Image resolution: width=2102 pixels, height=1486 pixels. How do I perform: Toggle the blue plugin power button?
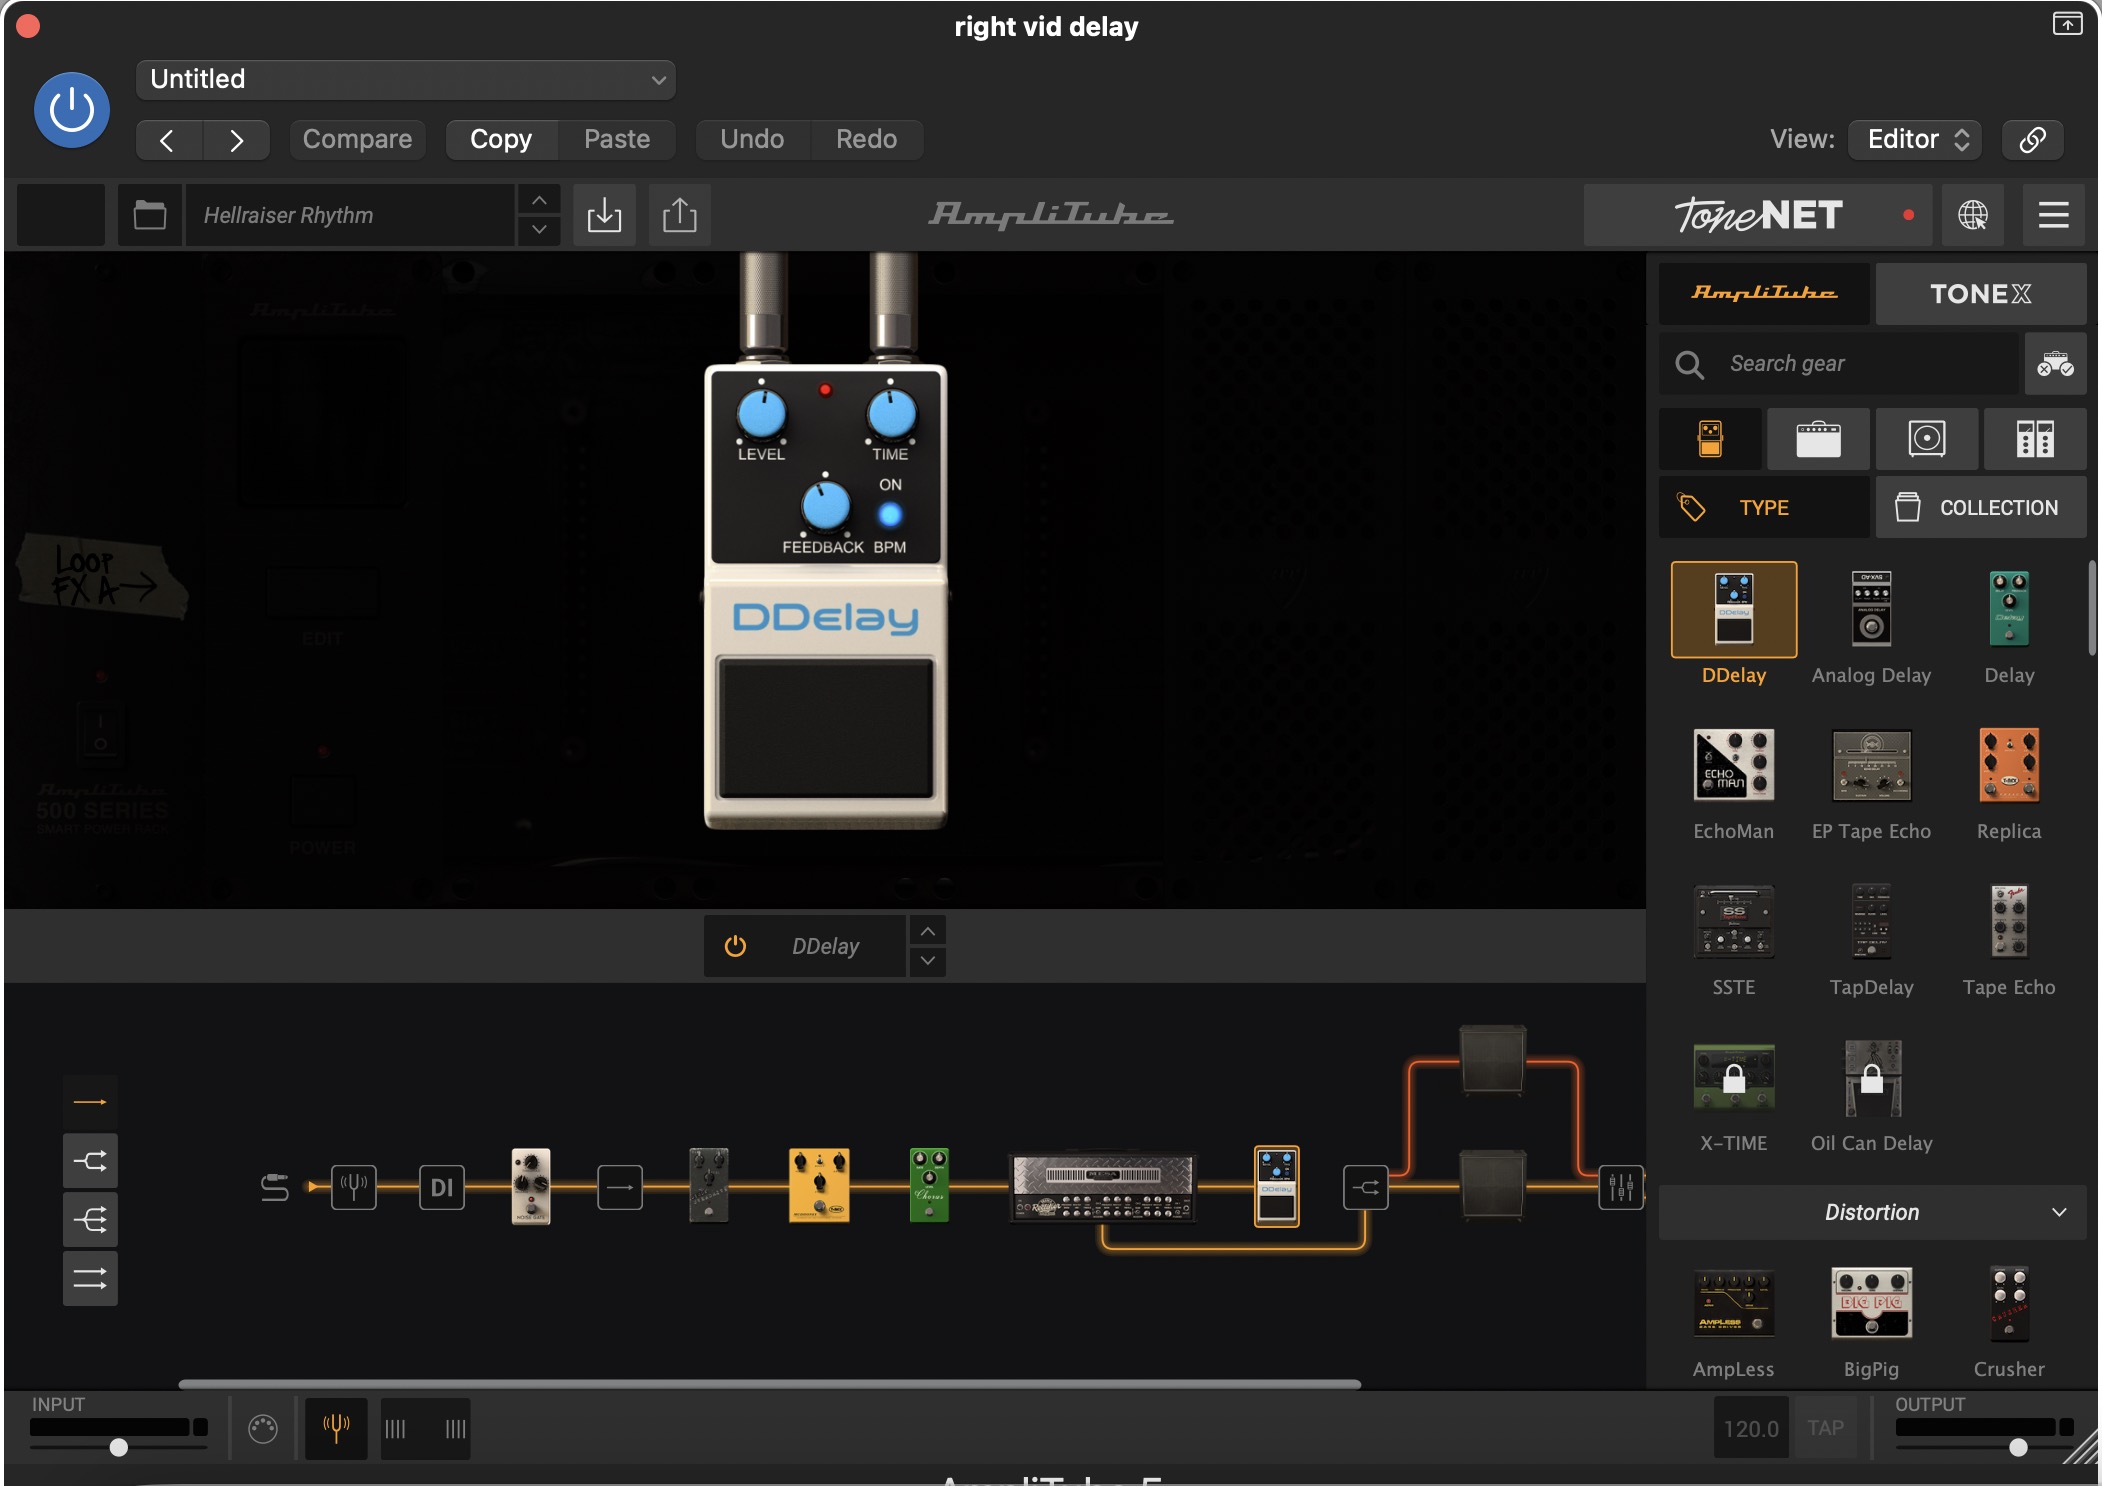(x=72, y=110)
